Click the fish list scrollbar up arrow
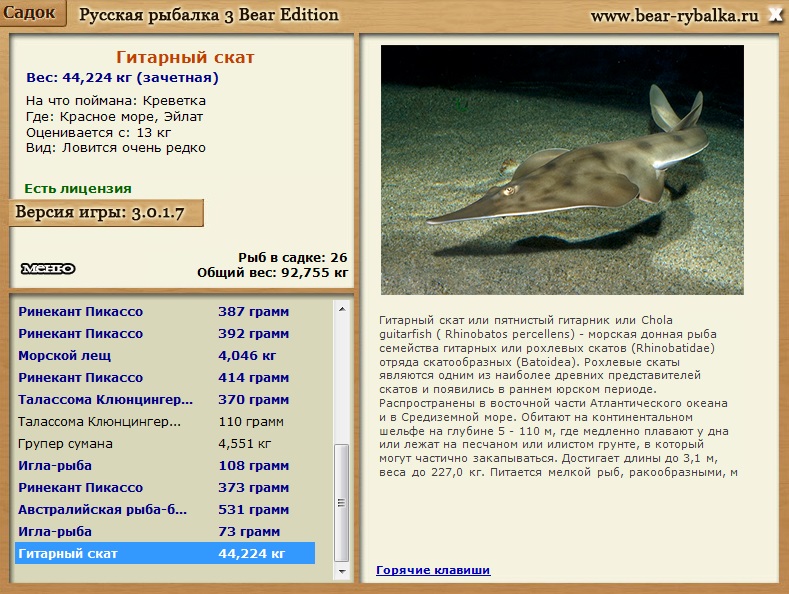The width and height of the screenshot is (789, 594). coord(342,307)
